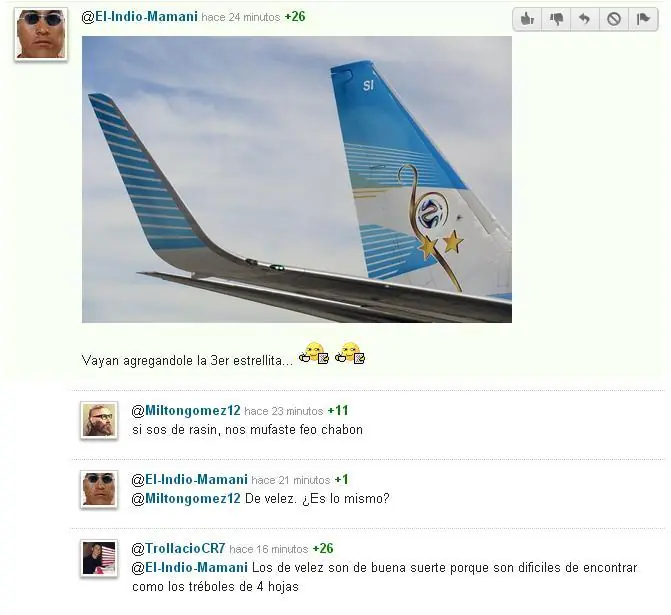Visit @El-Indio-Mamani profile from top comment
The height and width of the screenshot is (615, 671).
(140, 17)
